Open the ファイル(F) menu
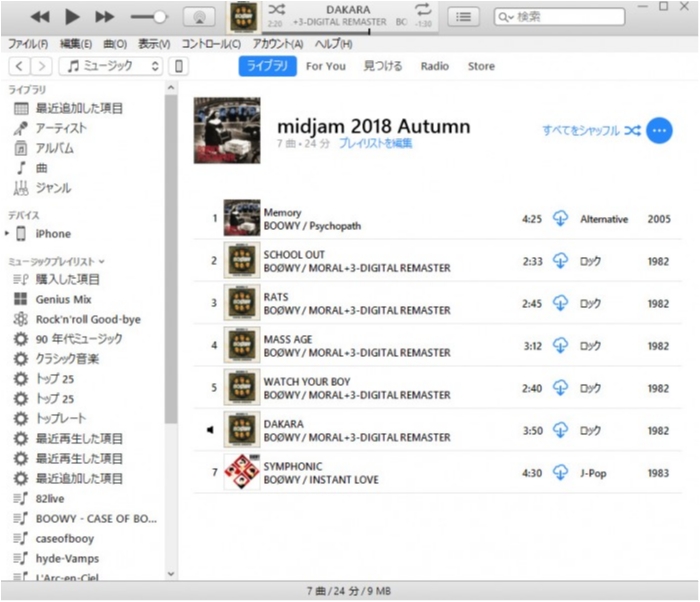The width and height of the screenshot is (700, 602). (x=28, y=44)
